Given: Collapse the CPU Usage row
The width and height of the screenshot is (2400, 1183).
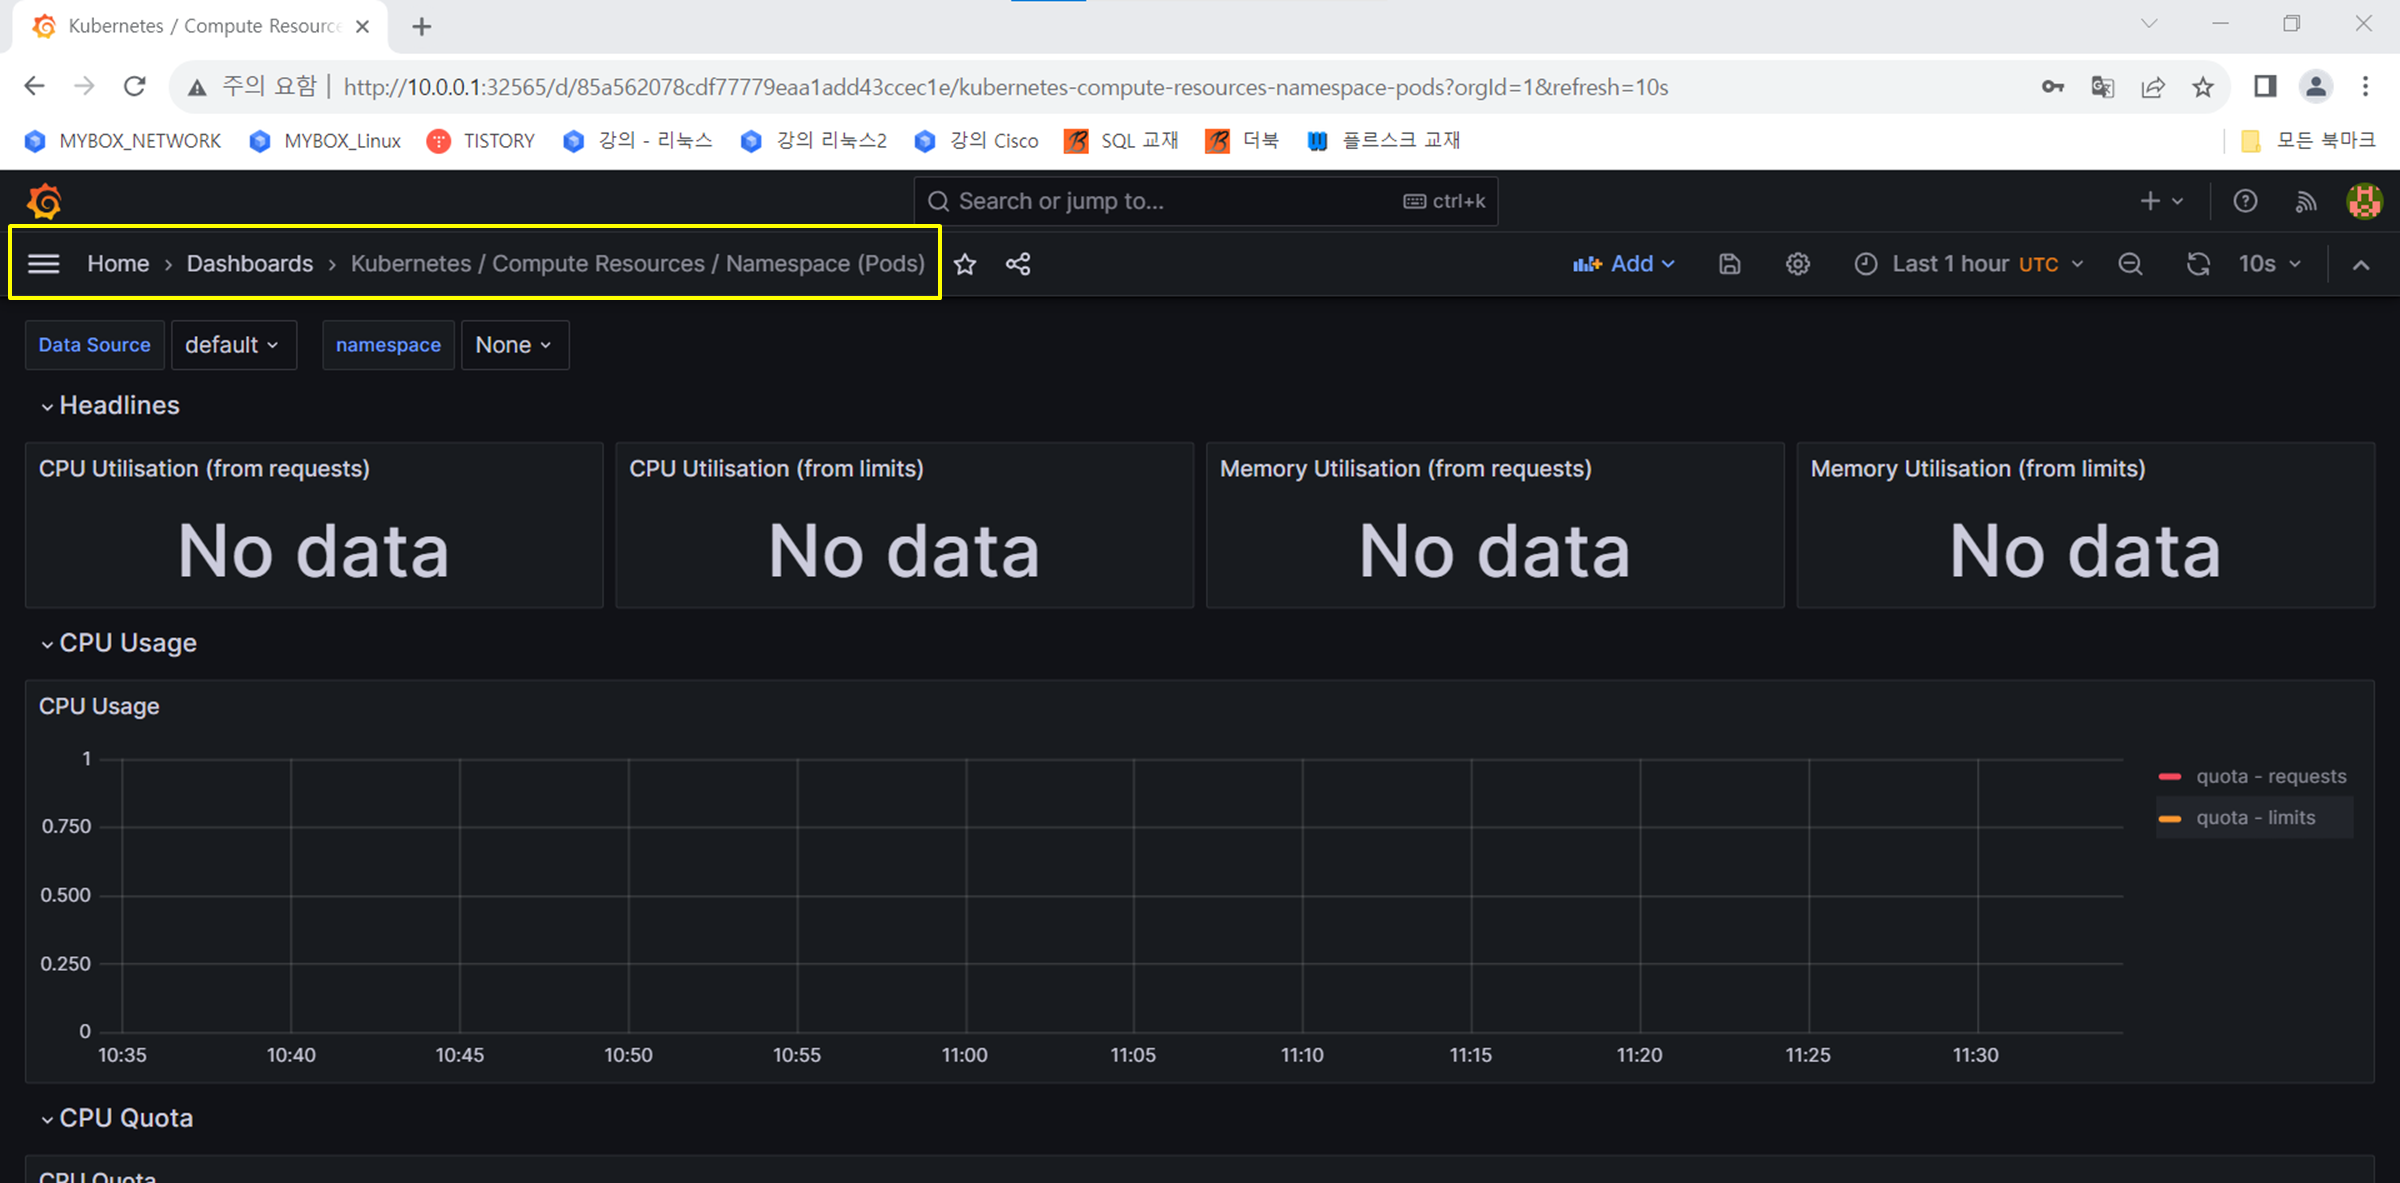Looking at the screenshot, I should pos(118,643).
